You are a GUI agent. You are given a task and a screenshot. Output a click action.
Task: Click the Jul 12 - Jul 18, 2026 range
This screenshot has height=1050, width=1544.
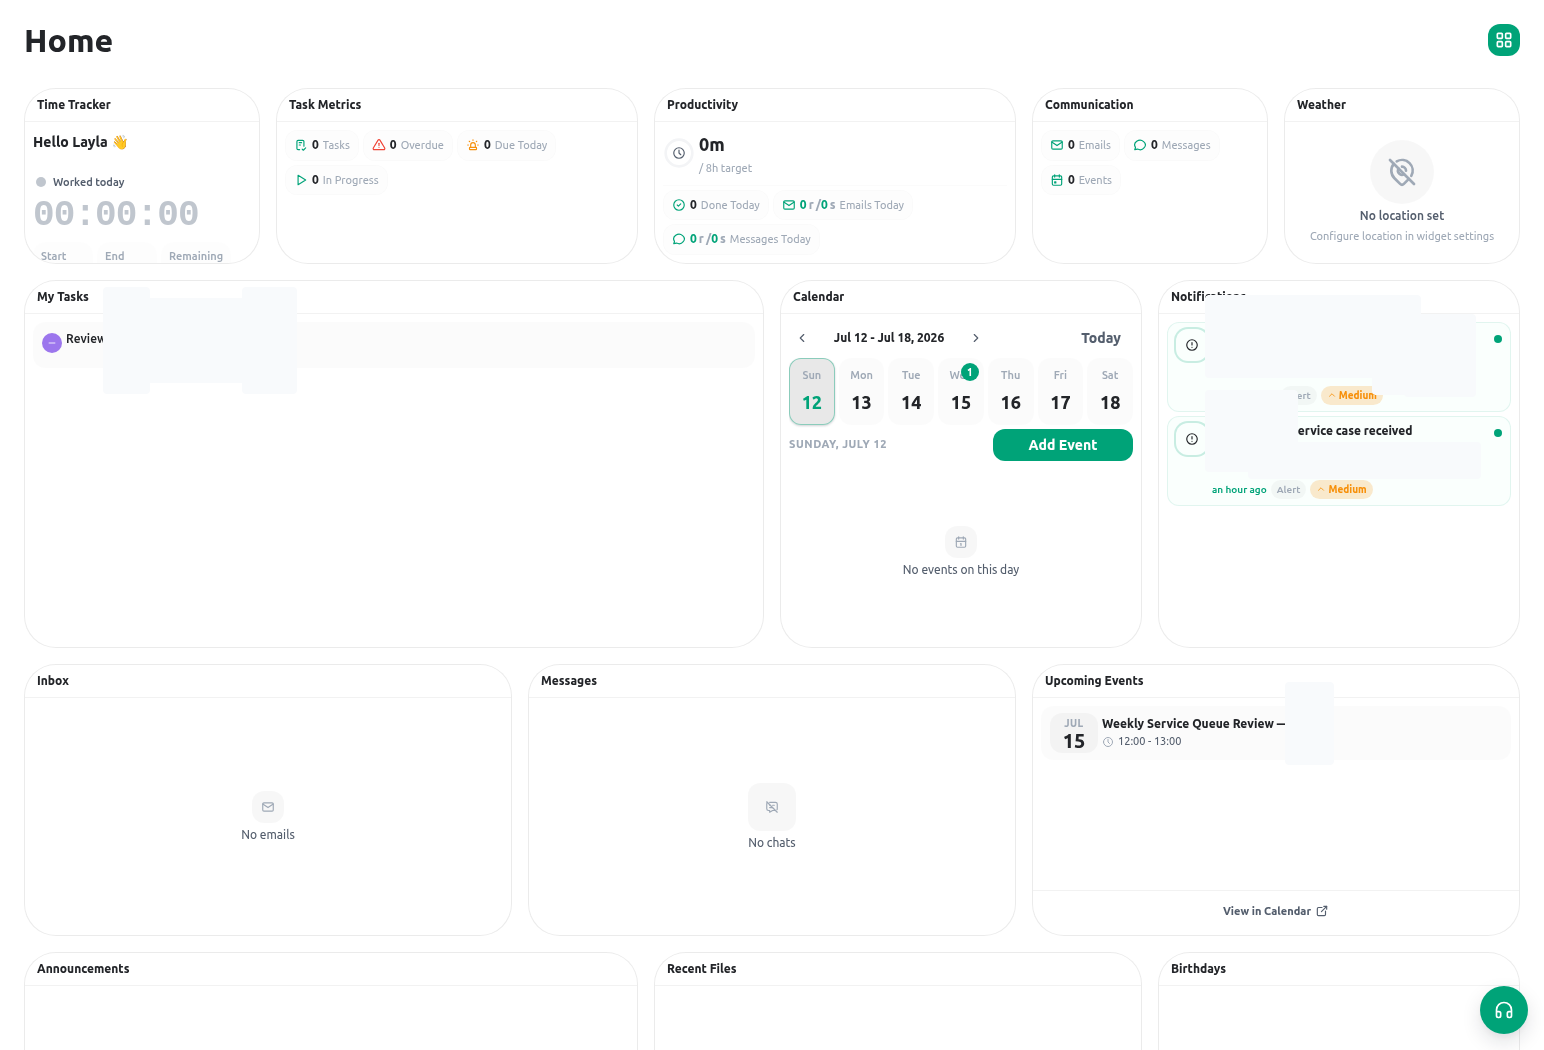click(x=889, y=338)
